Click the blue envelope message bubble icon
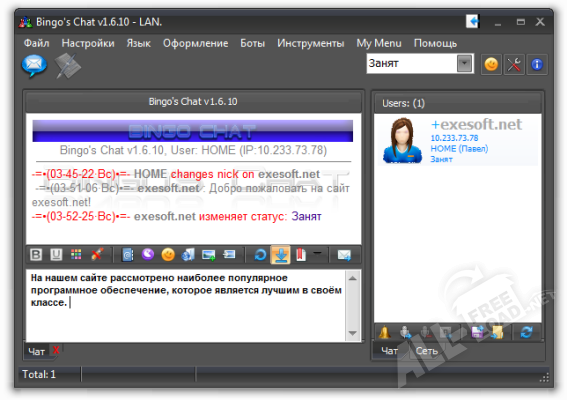Screen dimensions: 567x400 coord(34,66)
